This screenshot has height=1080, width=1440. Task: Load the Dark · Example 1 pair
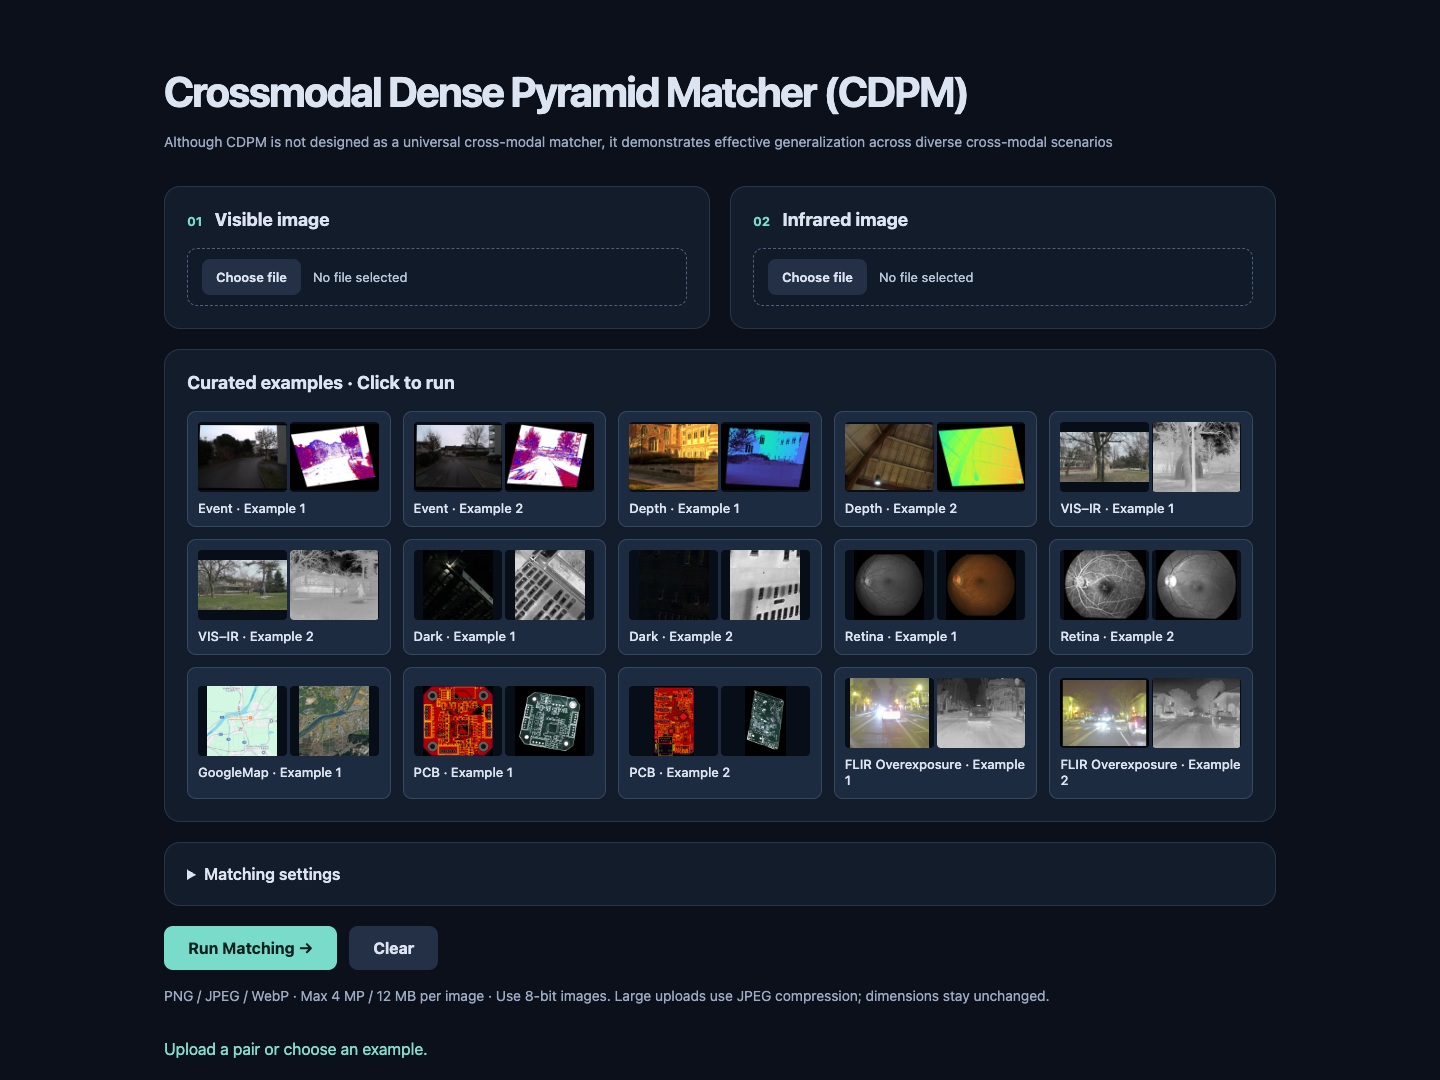click(x=504, y=597)
